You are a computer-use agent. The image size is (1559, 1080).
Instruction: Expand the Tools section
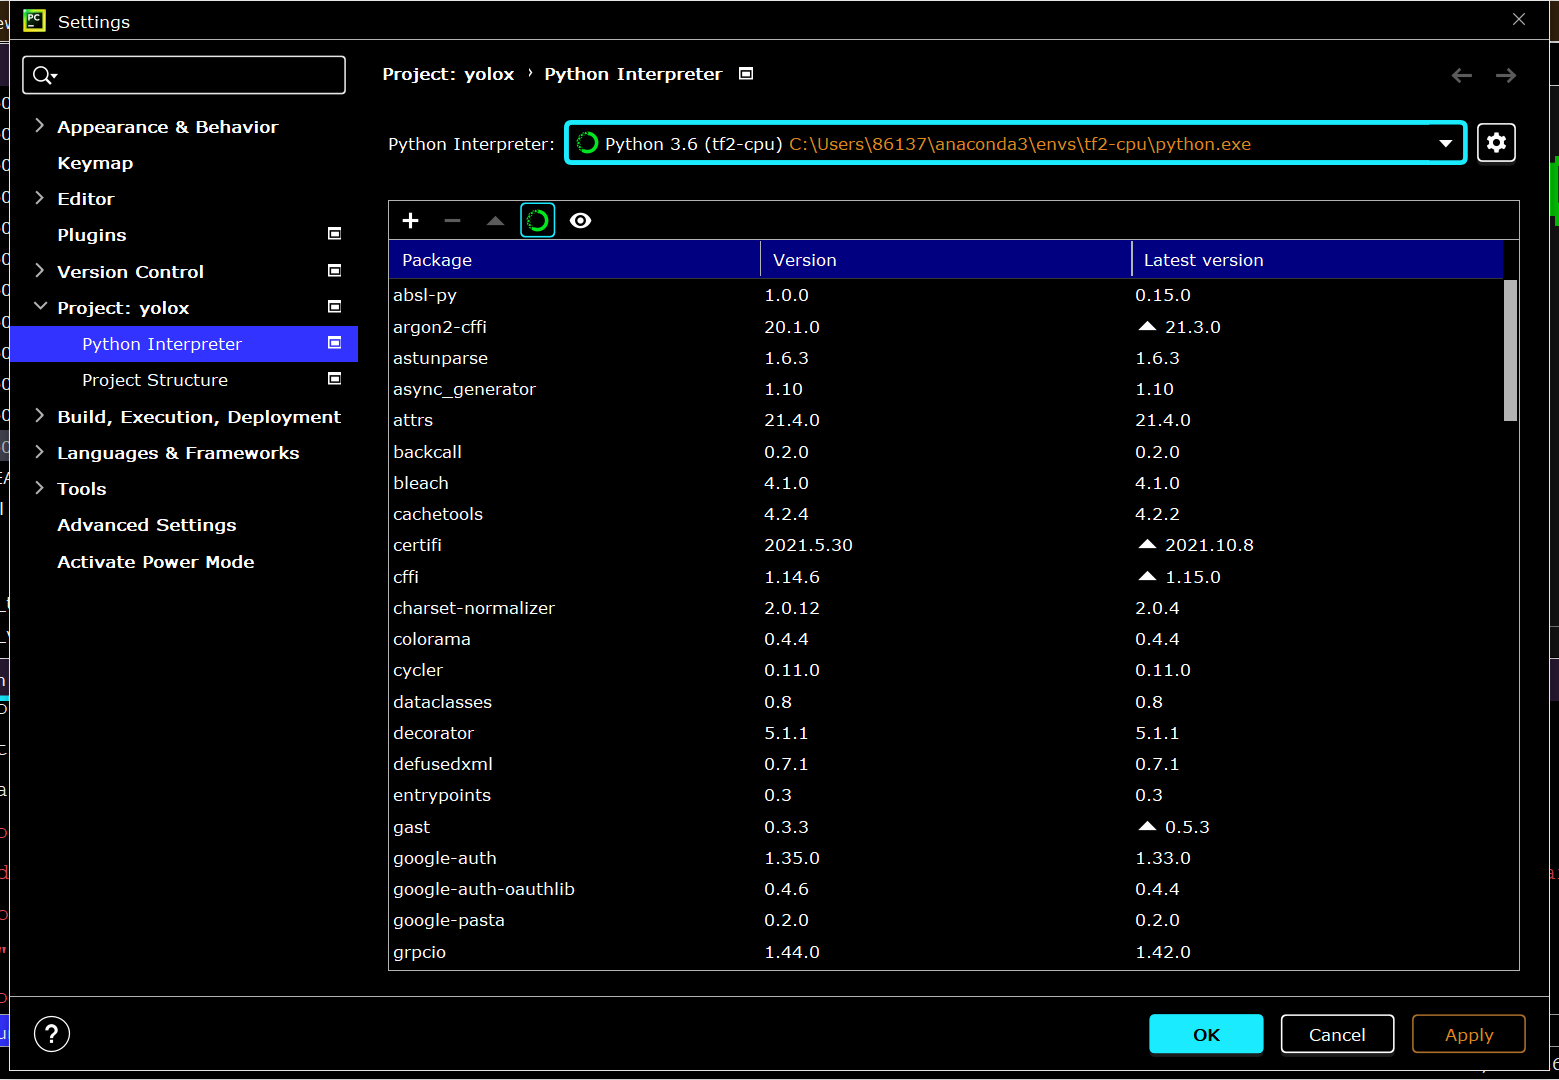coord(39,488)
